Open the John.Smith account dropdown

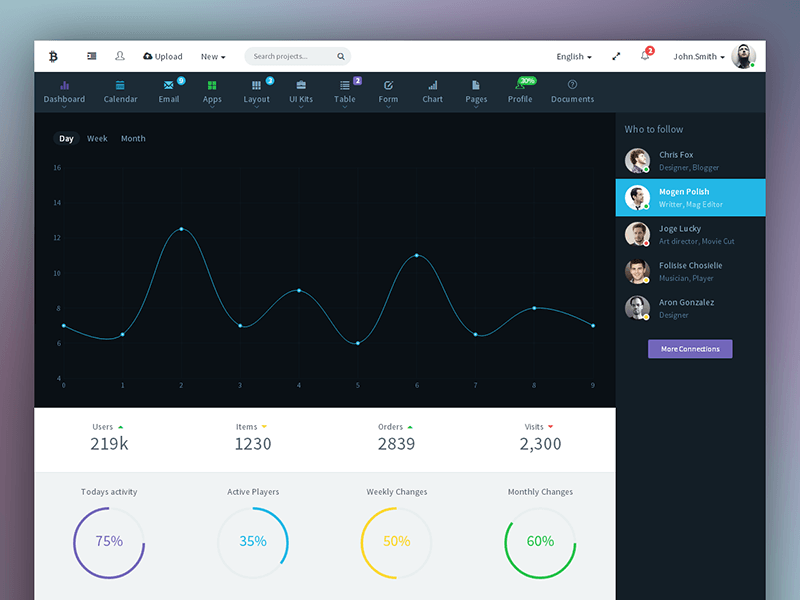699,57
